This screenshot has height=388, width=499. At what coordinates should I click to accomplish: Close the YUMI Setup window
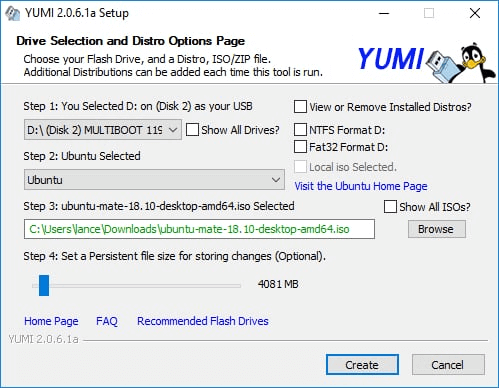point(475,13)
